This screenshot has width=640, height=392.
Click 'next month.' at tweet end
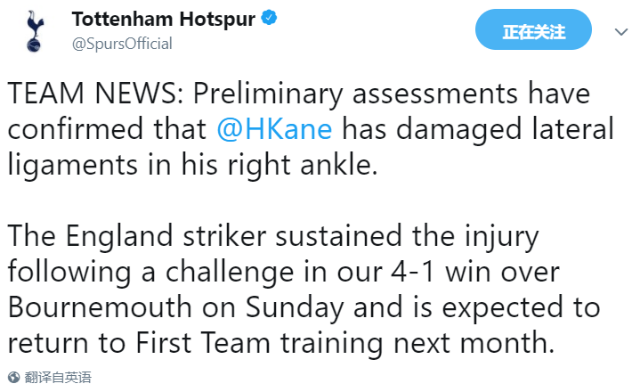tap(474, 343)
